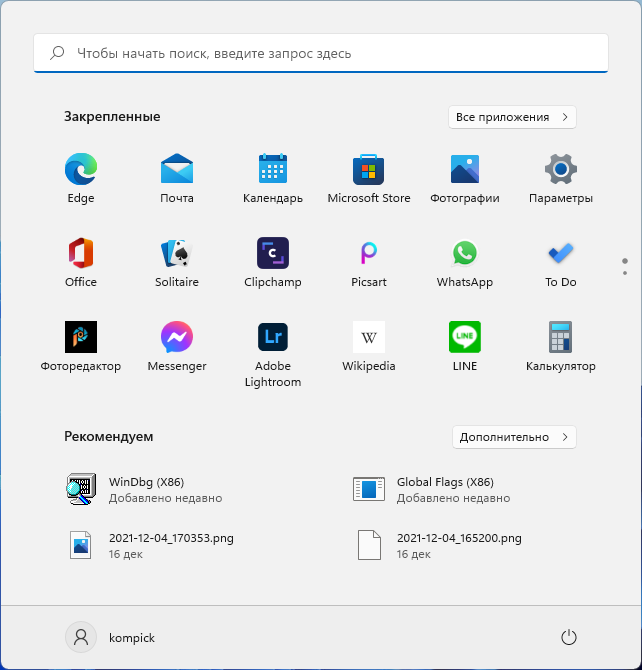Launch Clipchamp video editor

(x=273, y=262)
